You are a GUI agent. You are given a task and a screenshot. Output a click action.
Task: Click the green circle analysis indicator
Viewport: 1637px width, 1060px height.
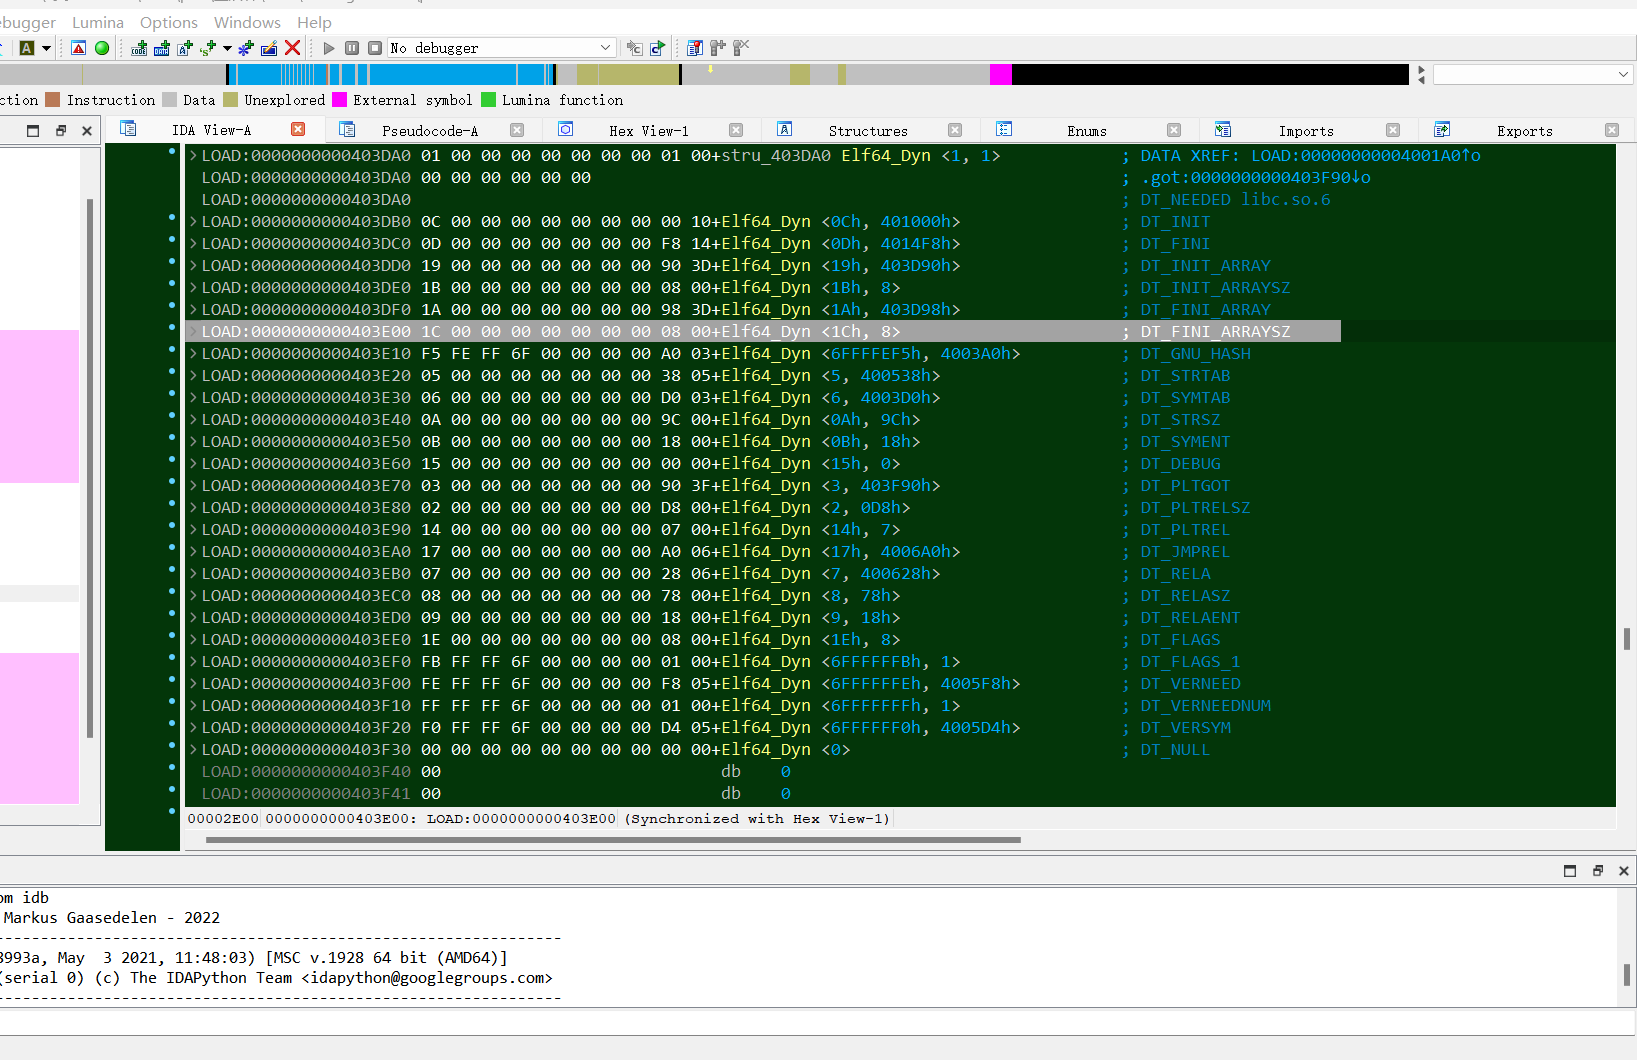[102, 48]
